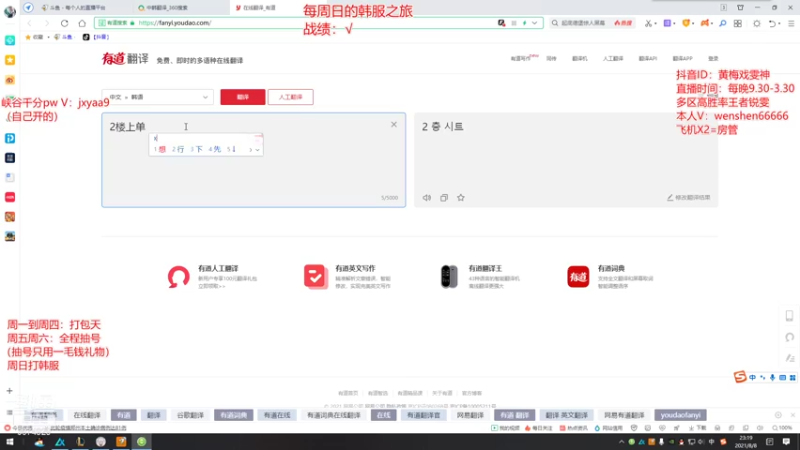
Task: Open the 有道英文写作 promo card
Action: tap(348, 277)
